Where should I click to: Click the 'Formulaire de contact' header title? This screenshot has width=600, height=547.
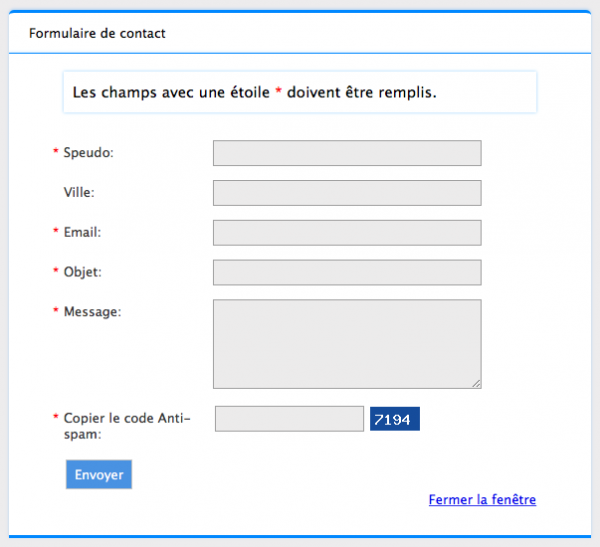(97, 33)
